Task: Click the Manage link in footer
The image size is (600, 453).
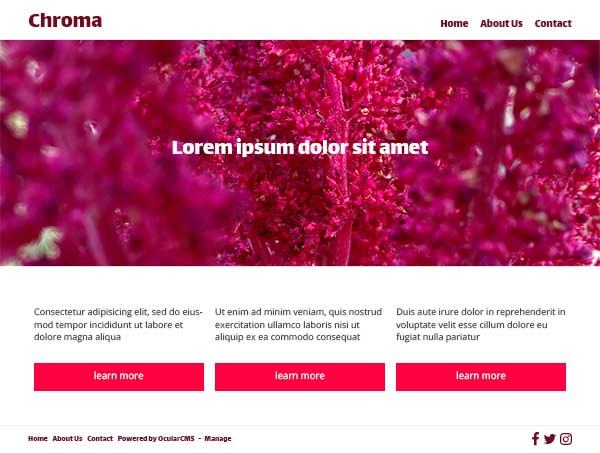Action: click(218, 438)
